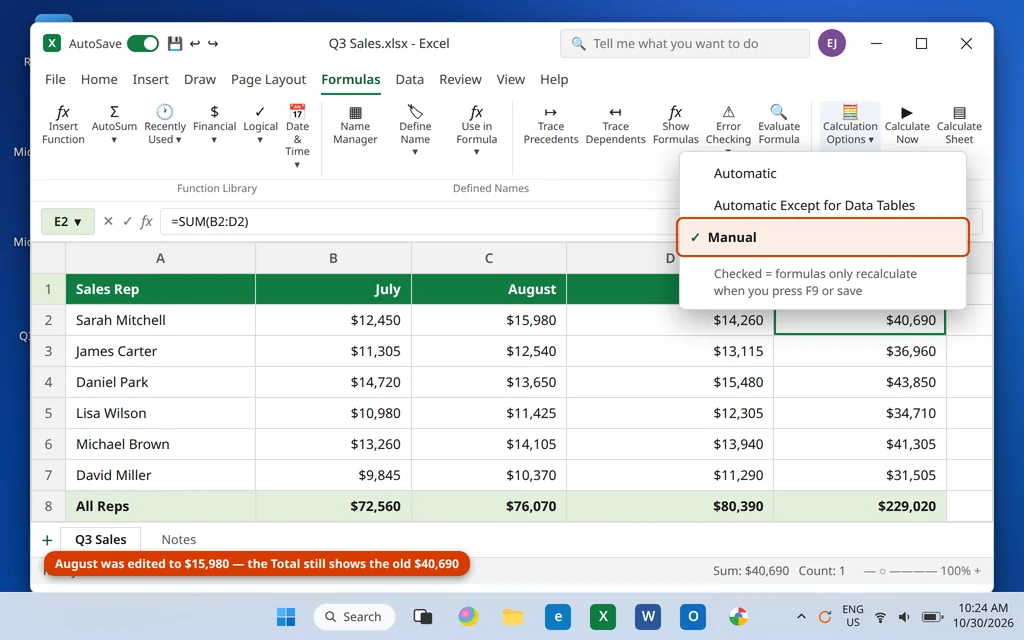The image size is (1024, 640).
Task: Click Trace Dependents
Action: tap(615, 125)
